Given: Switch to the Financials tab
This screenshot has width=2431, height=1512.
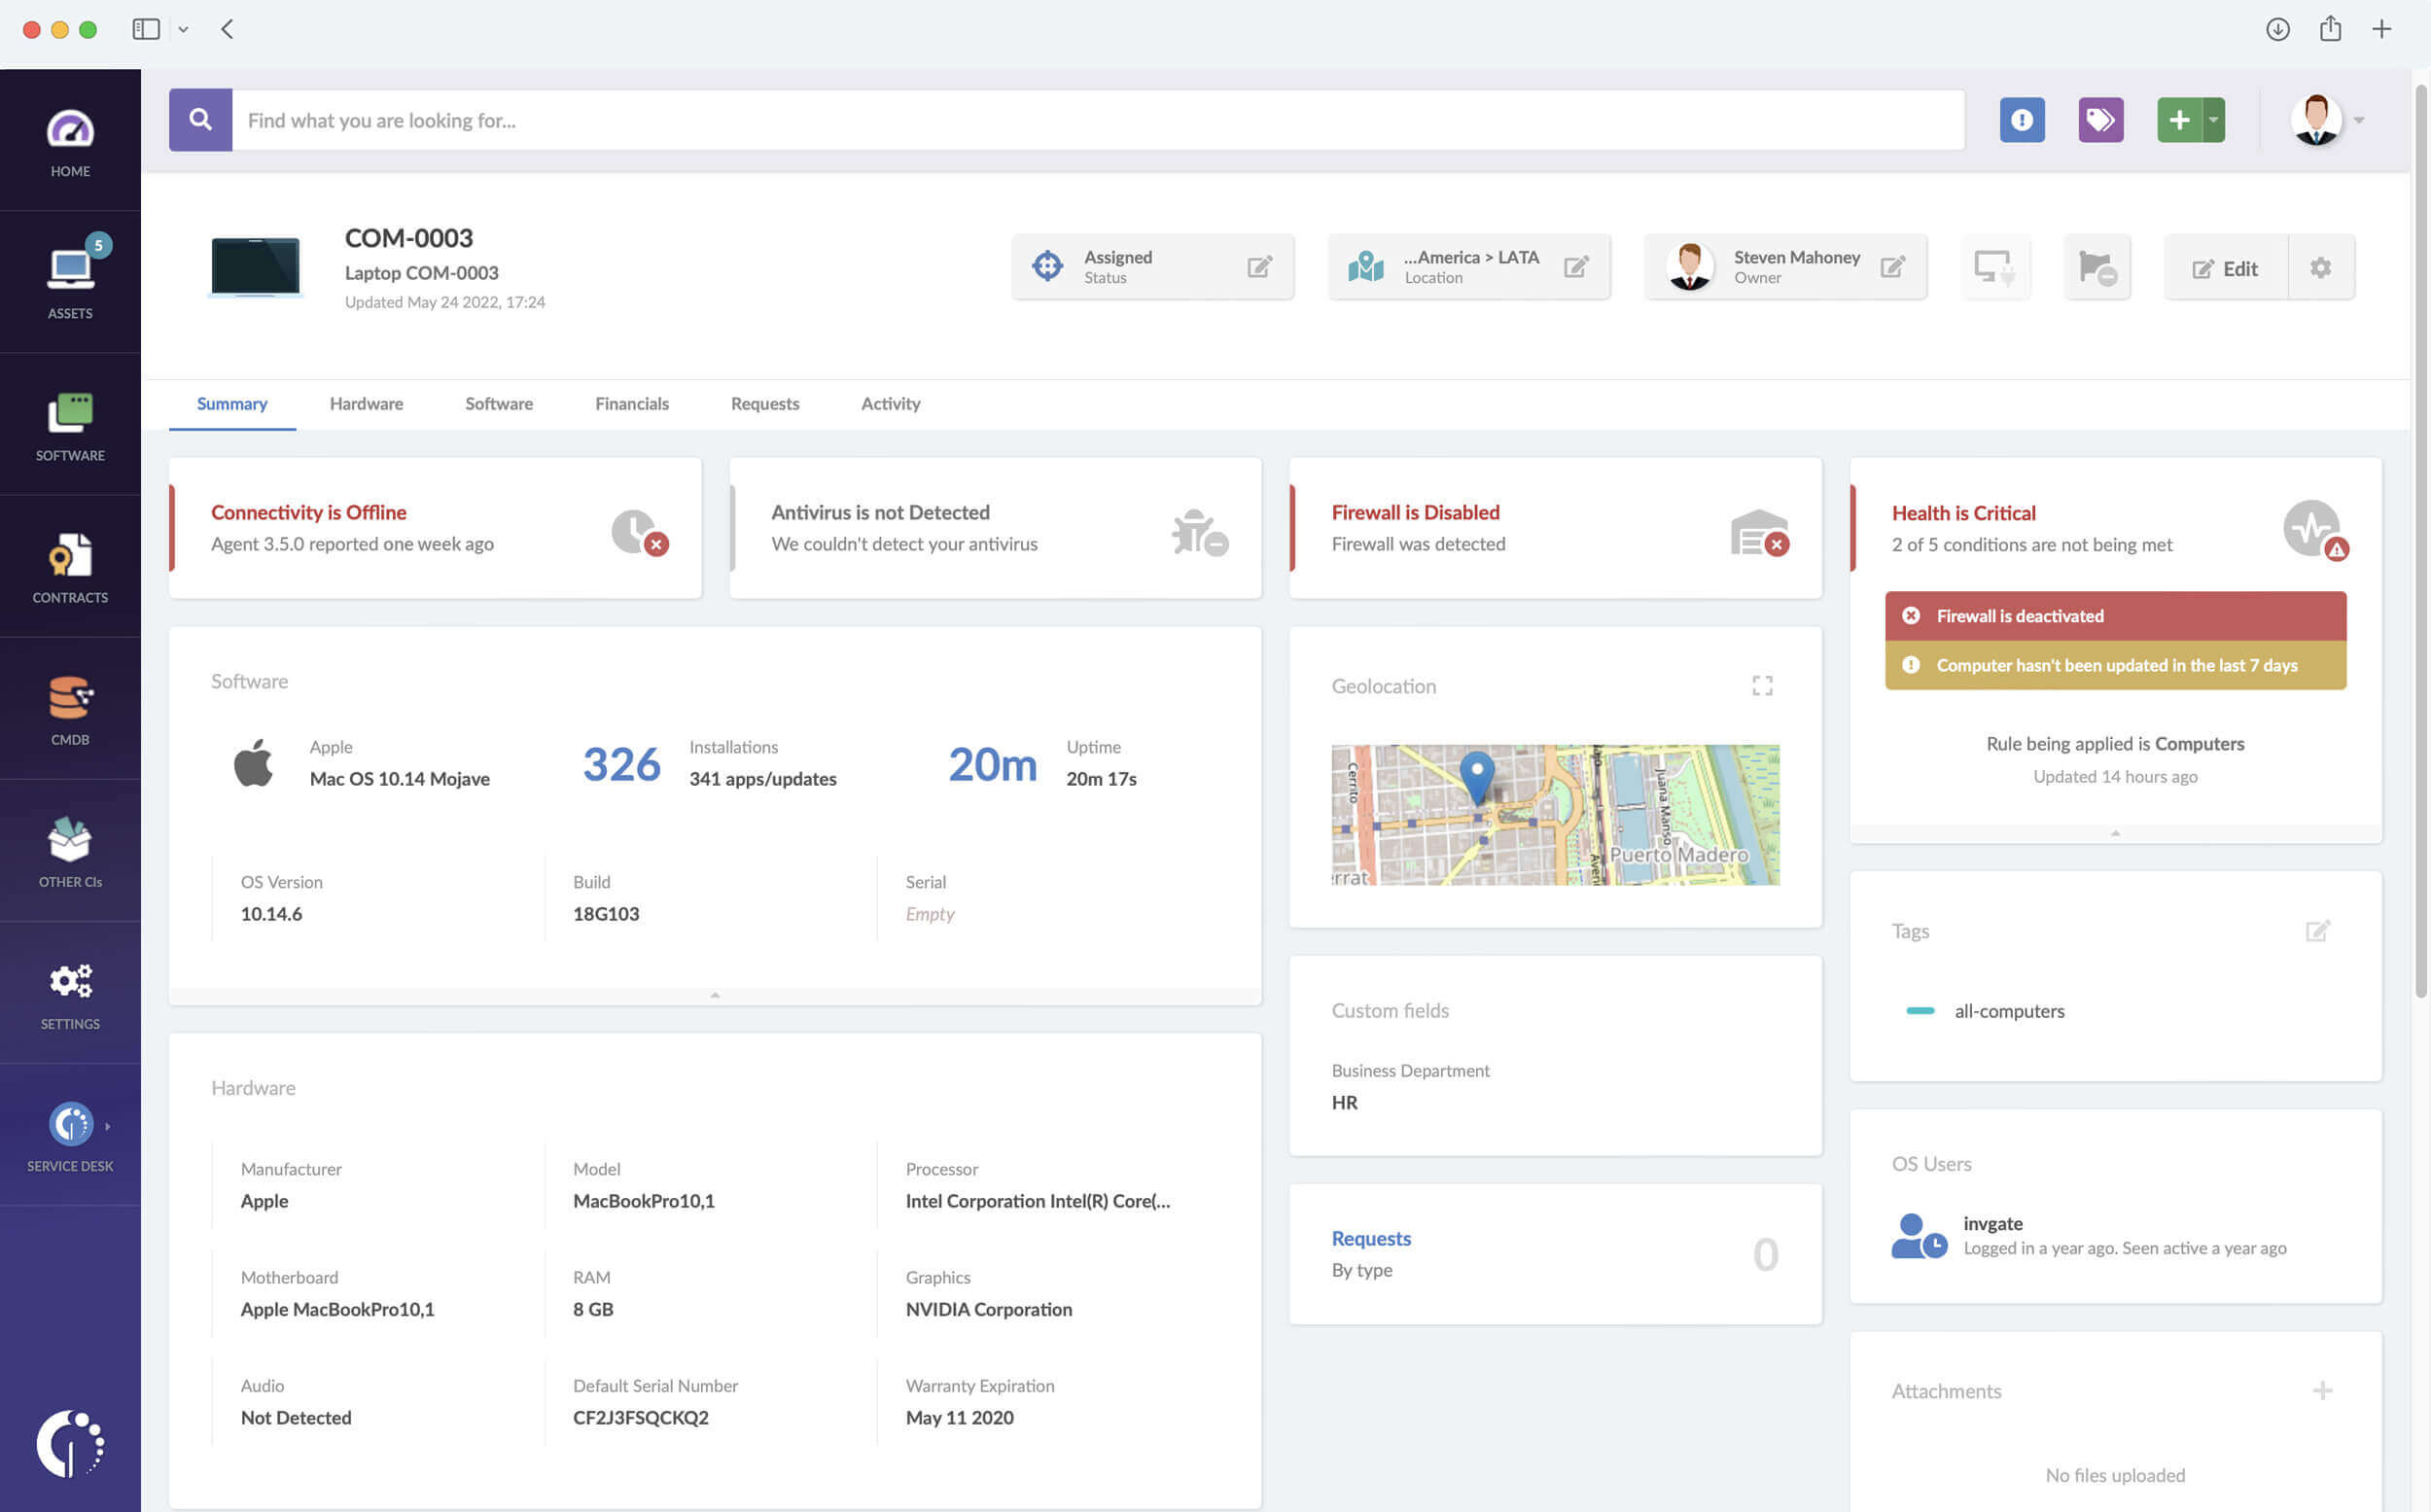Looking at the screenshot, I should [x=632, y=403].
